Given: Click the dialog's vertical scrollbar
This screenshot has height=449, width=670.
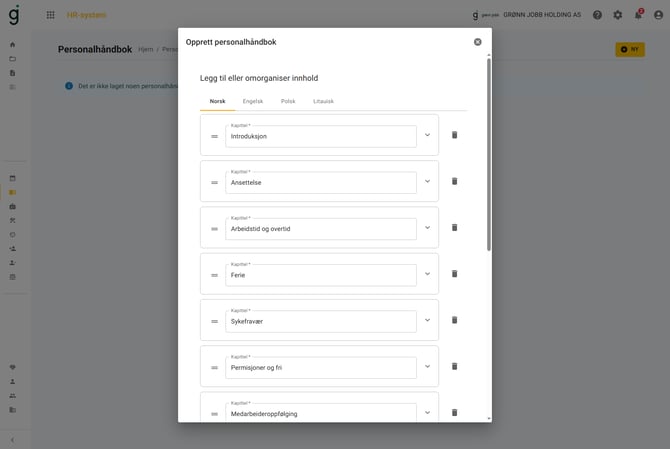Looking at the screenshot, I should coord(489,155).
